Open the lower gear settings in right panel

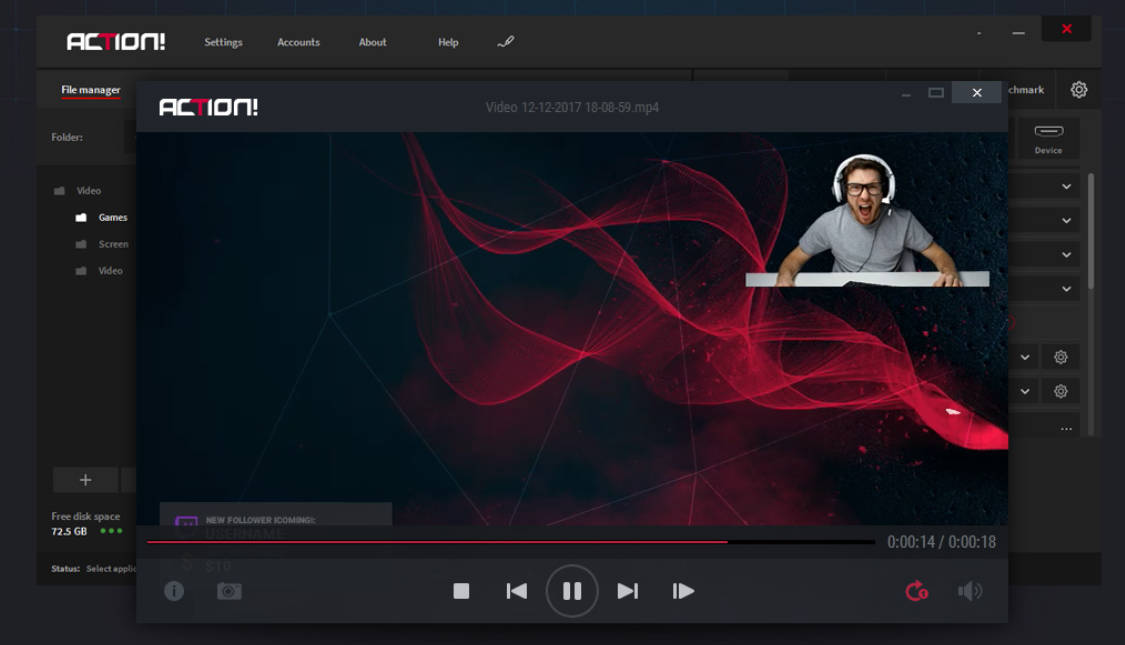(x=1060, y=391)
